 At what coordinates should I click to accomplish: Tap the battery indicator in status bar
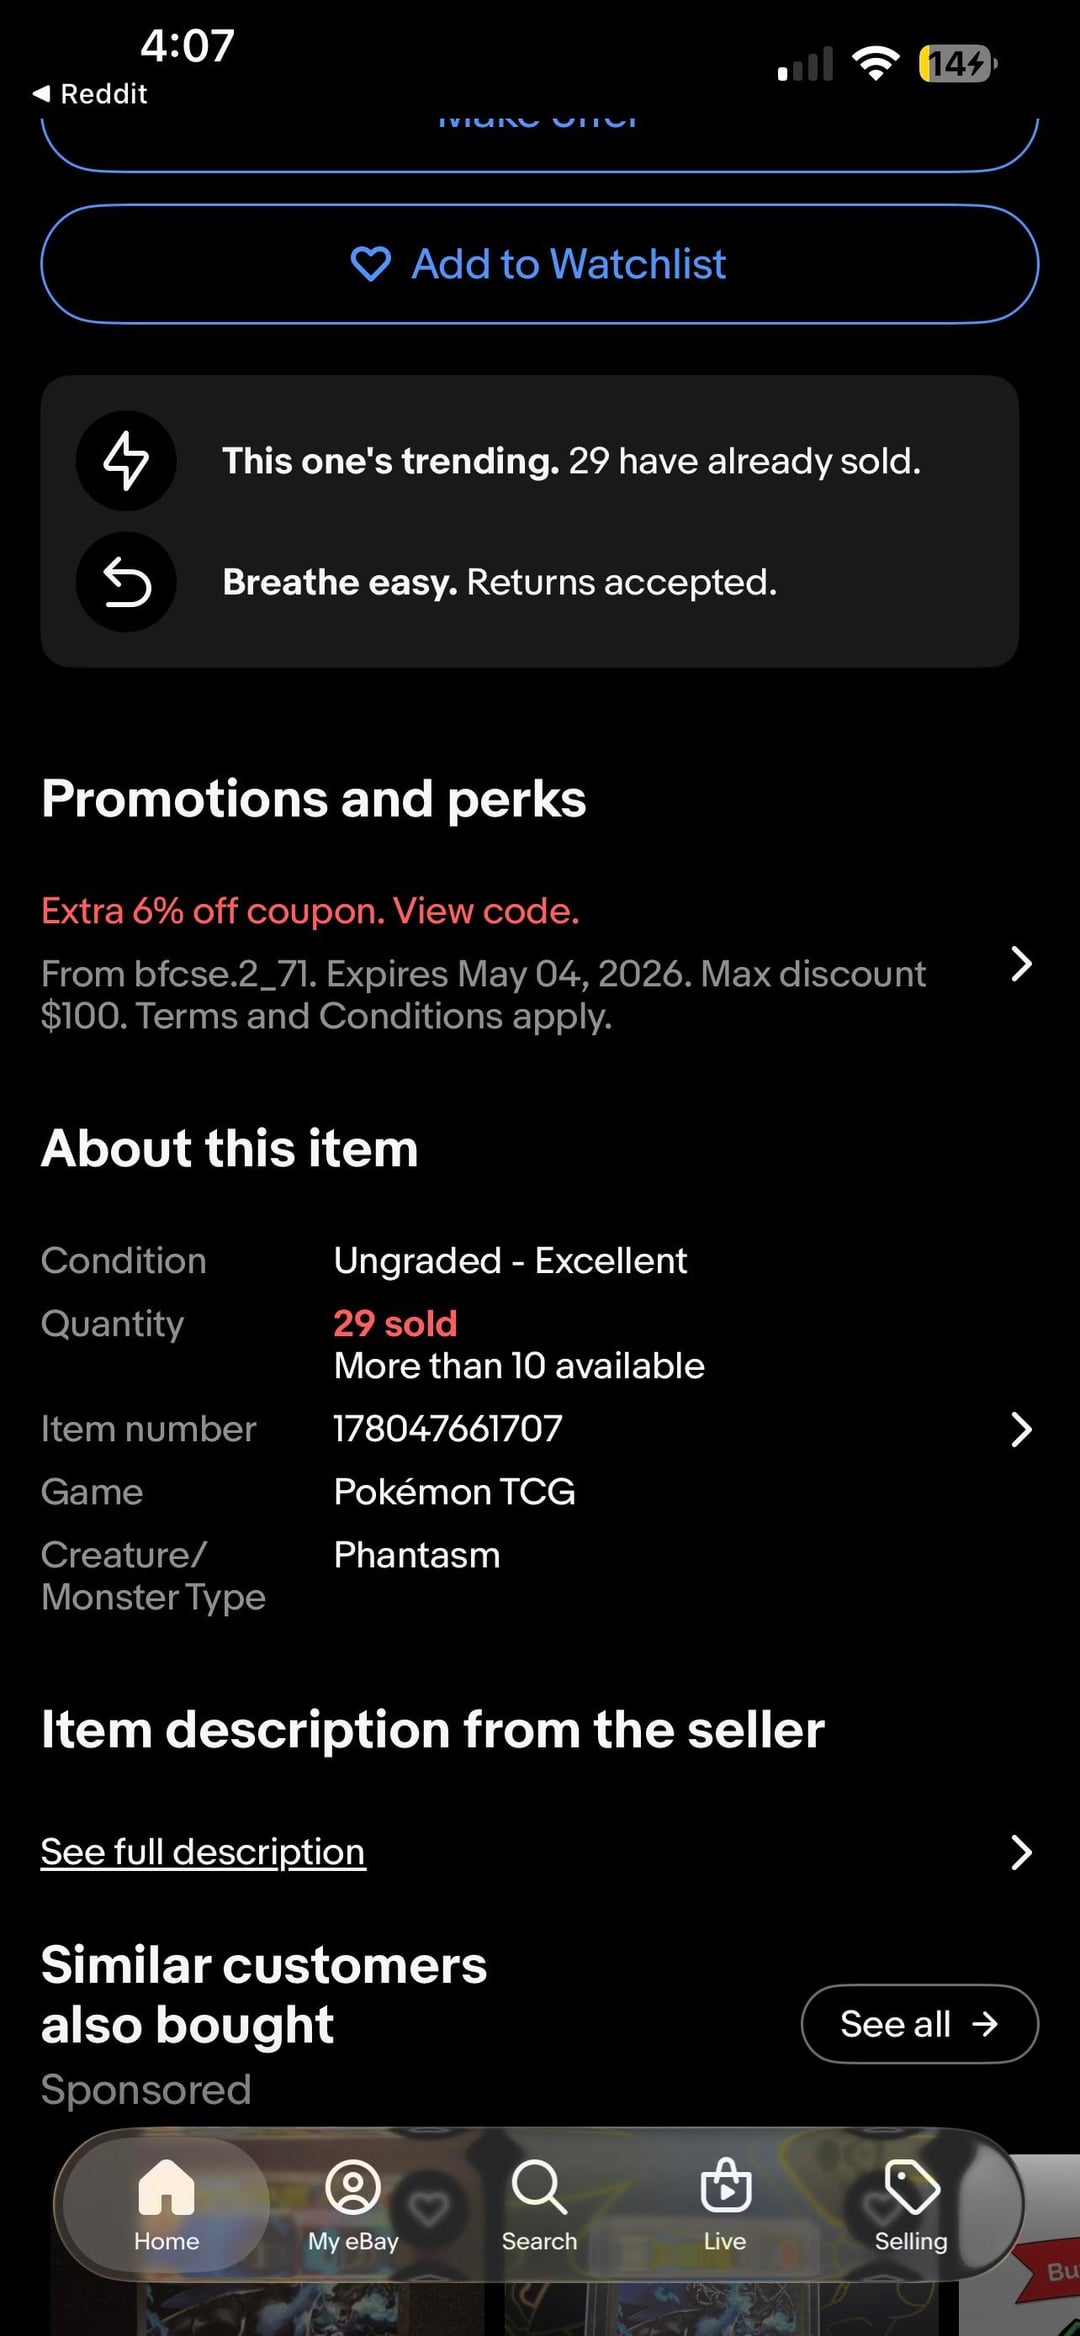(x=957, y=64)
